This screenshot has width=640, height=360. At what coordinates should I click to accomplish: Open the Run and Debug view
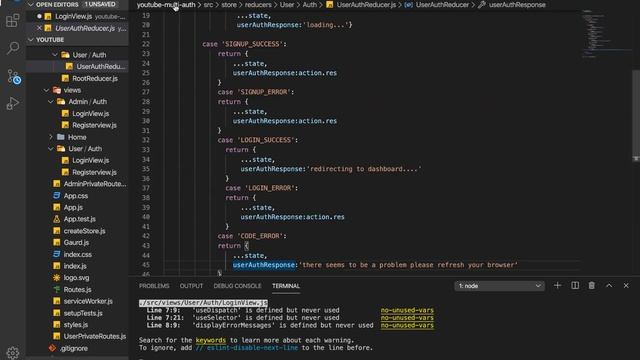[13, 103]
